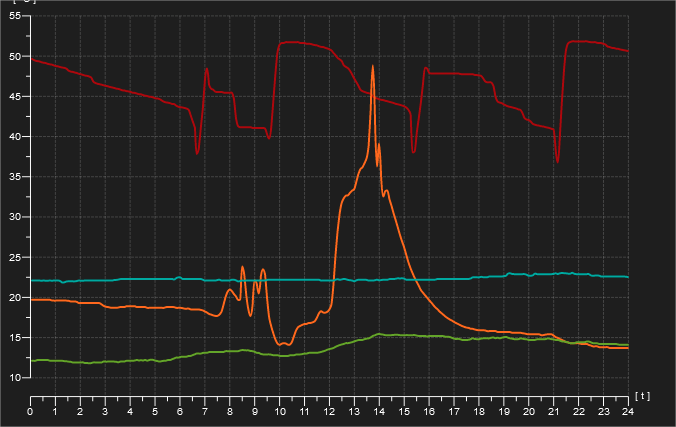
Task: Select the 6 label on the time axis
Action: coord(180,412)
